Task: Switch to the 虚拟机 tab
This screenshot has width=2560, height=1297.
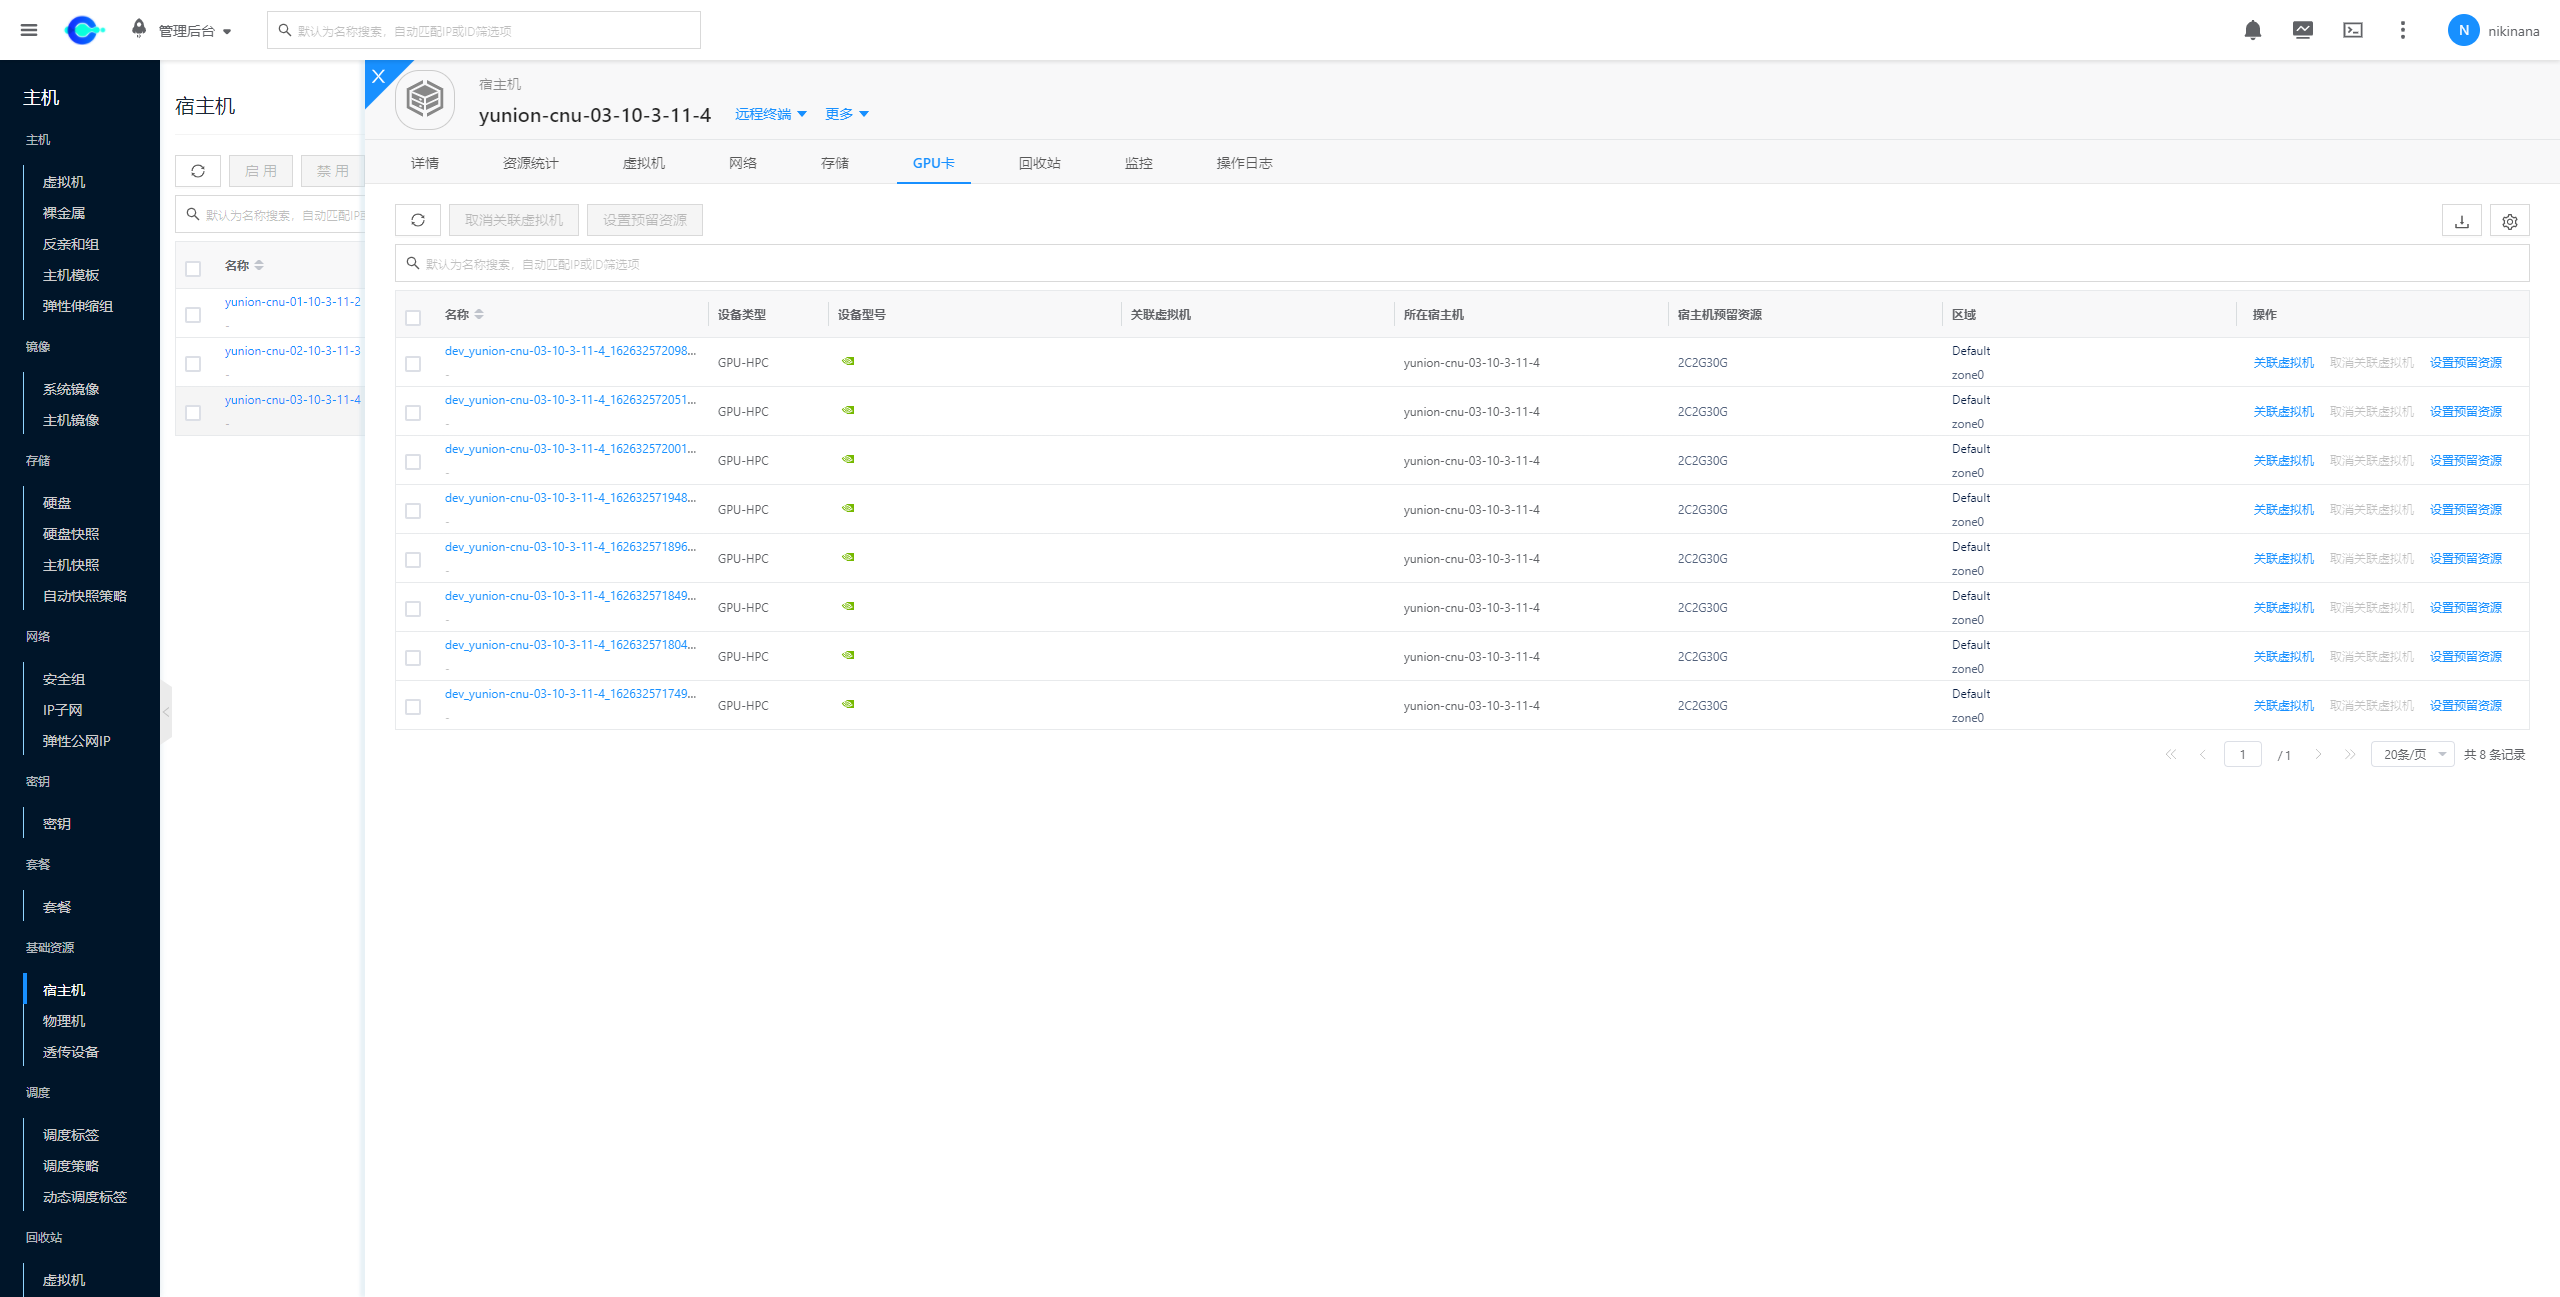Action: point(644,162)
